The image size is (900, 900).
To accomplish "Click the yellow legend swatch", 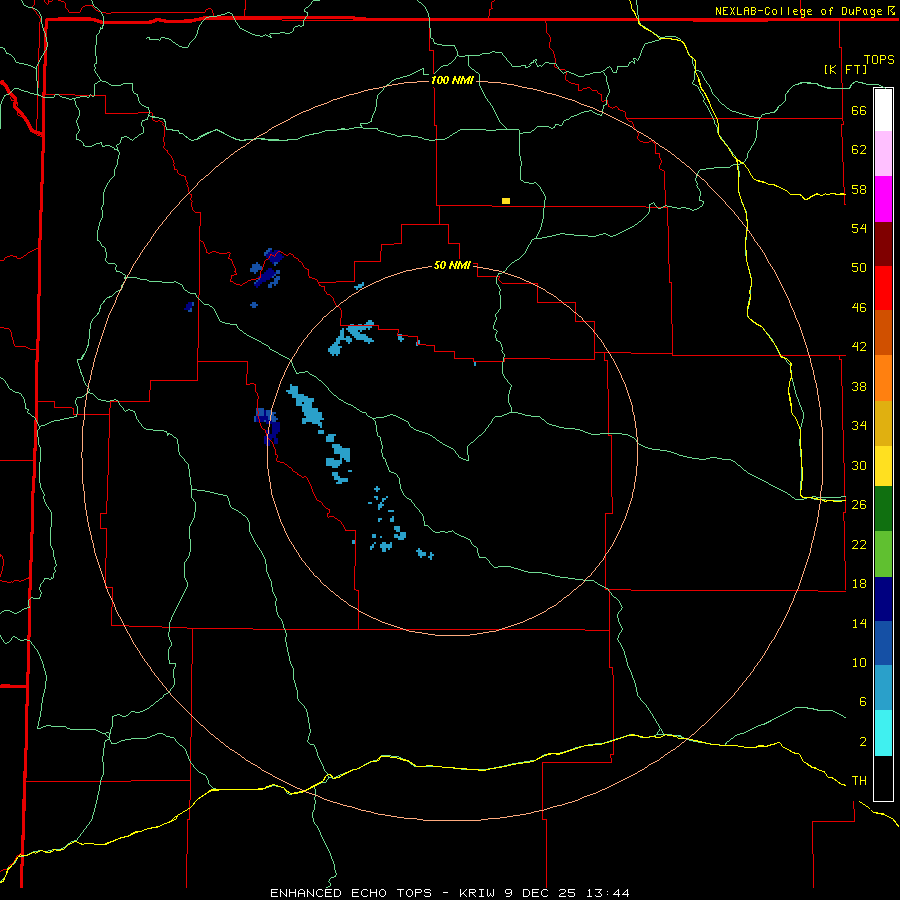I will (x=883, y=466).
